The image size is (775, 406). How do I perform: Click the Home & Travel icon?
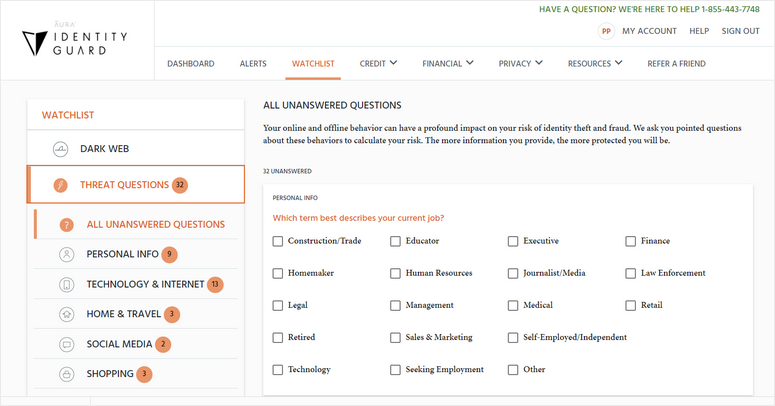[67, 314]
